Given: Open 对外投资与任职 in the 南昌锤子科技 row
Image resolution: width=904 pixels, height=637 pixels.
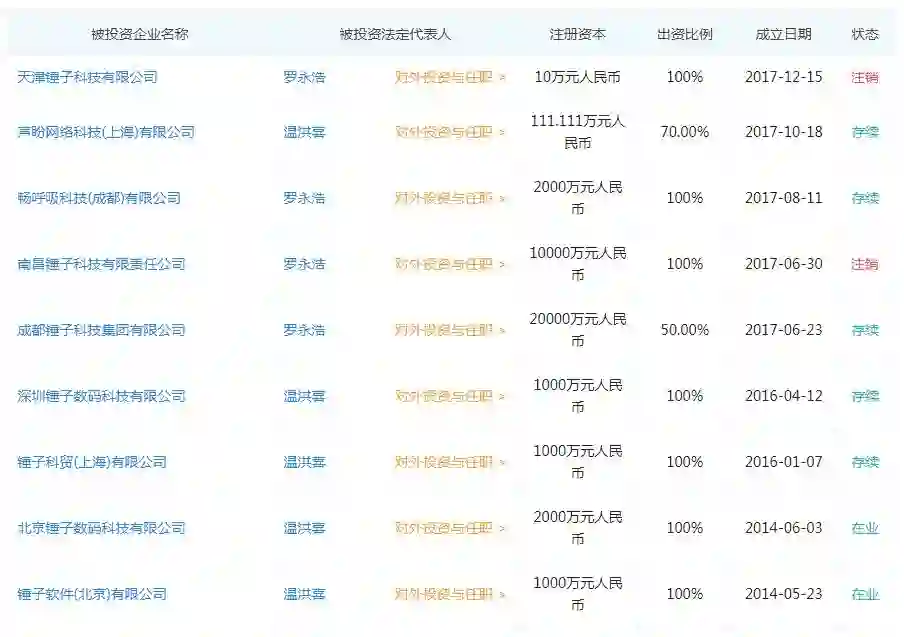Looking at the screenshot, I should coord(450,264).
